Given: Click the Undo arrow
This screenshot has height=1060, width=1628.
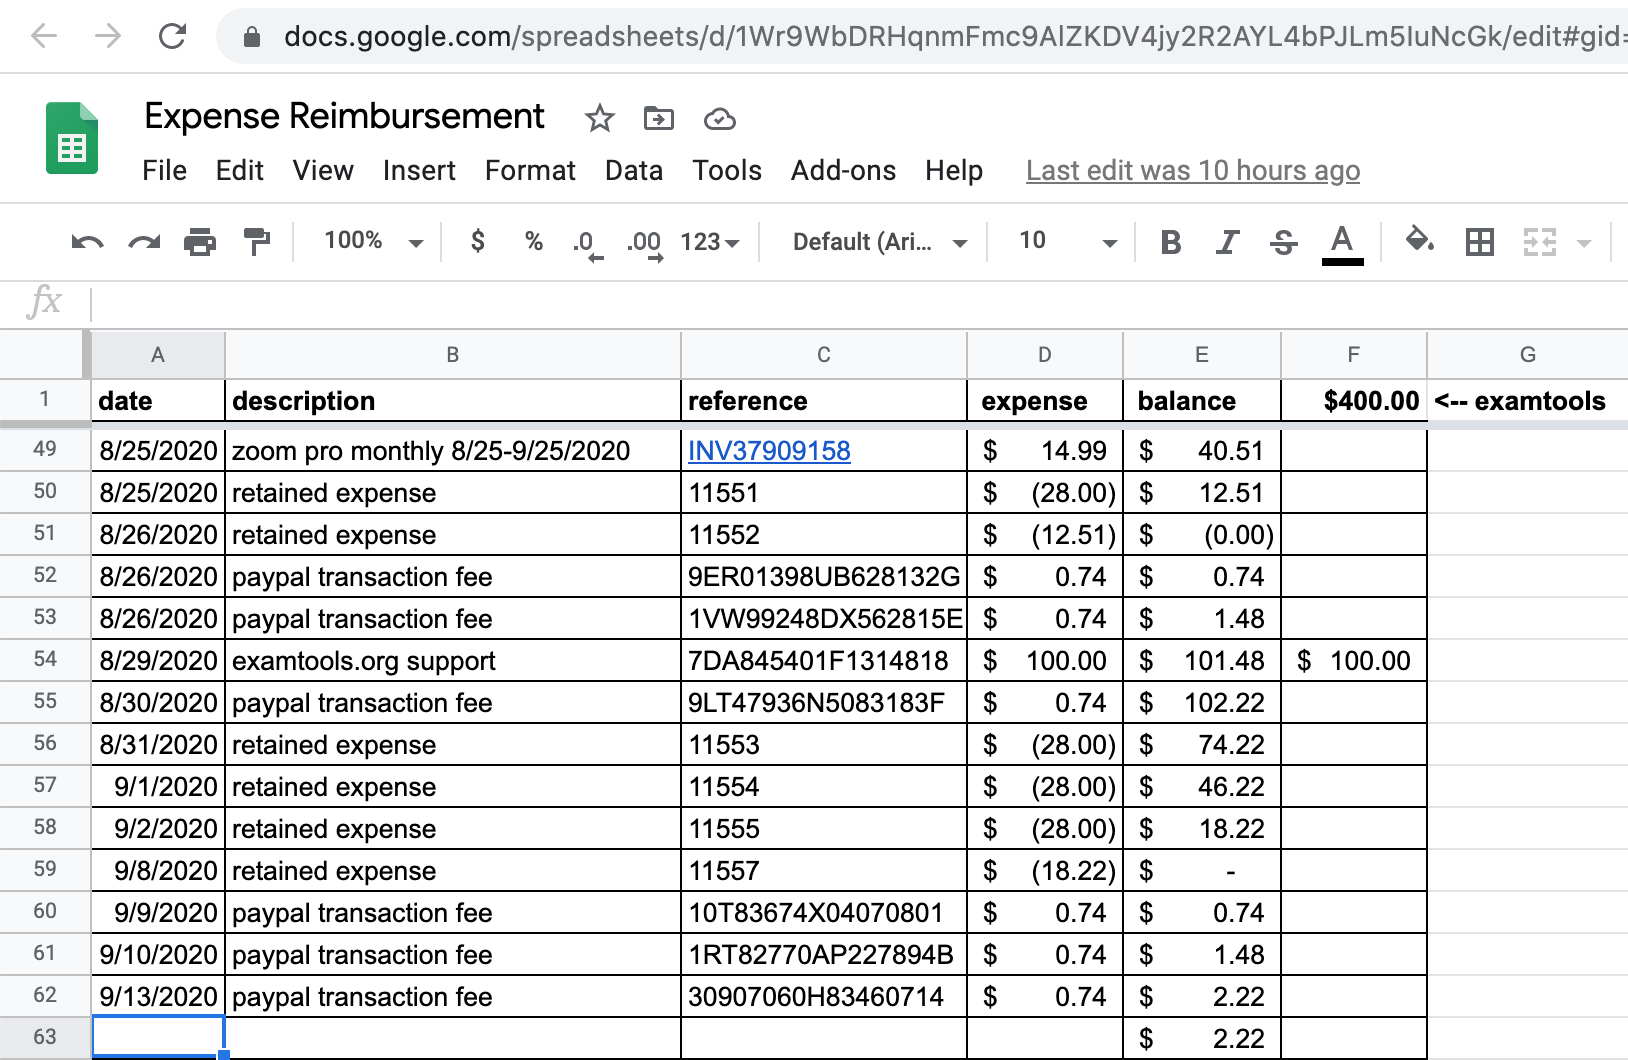Looking at the screenshot, I should click(x=88, y=241).
